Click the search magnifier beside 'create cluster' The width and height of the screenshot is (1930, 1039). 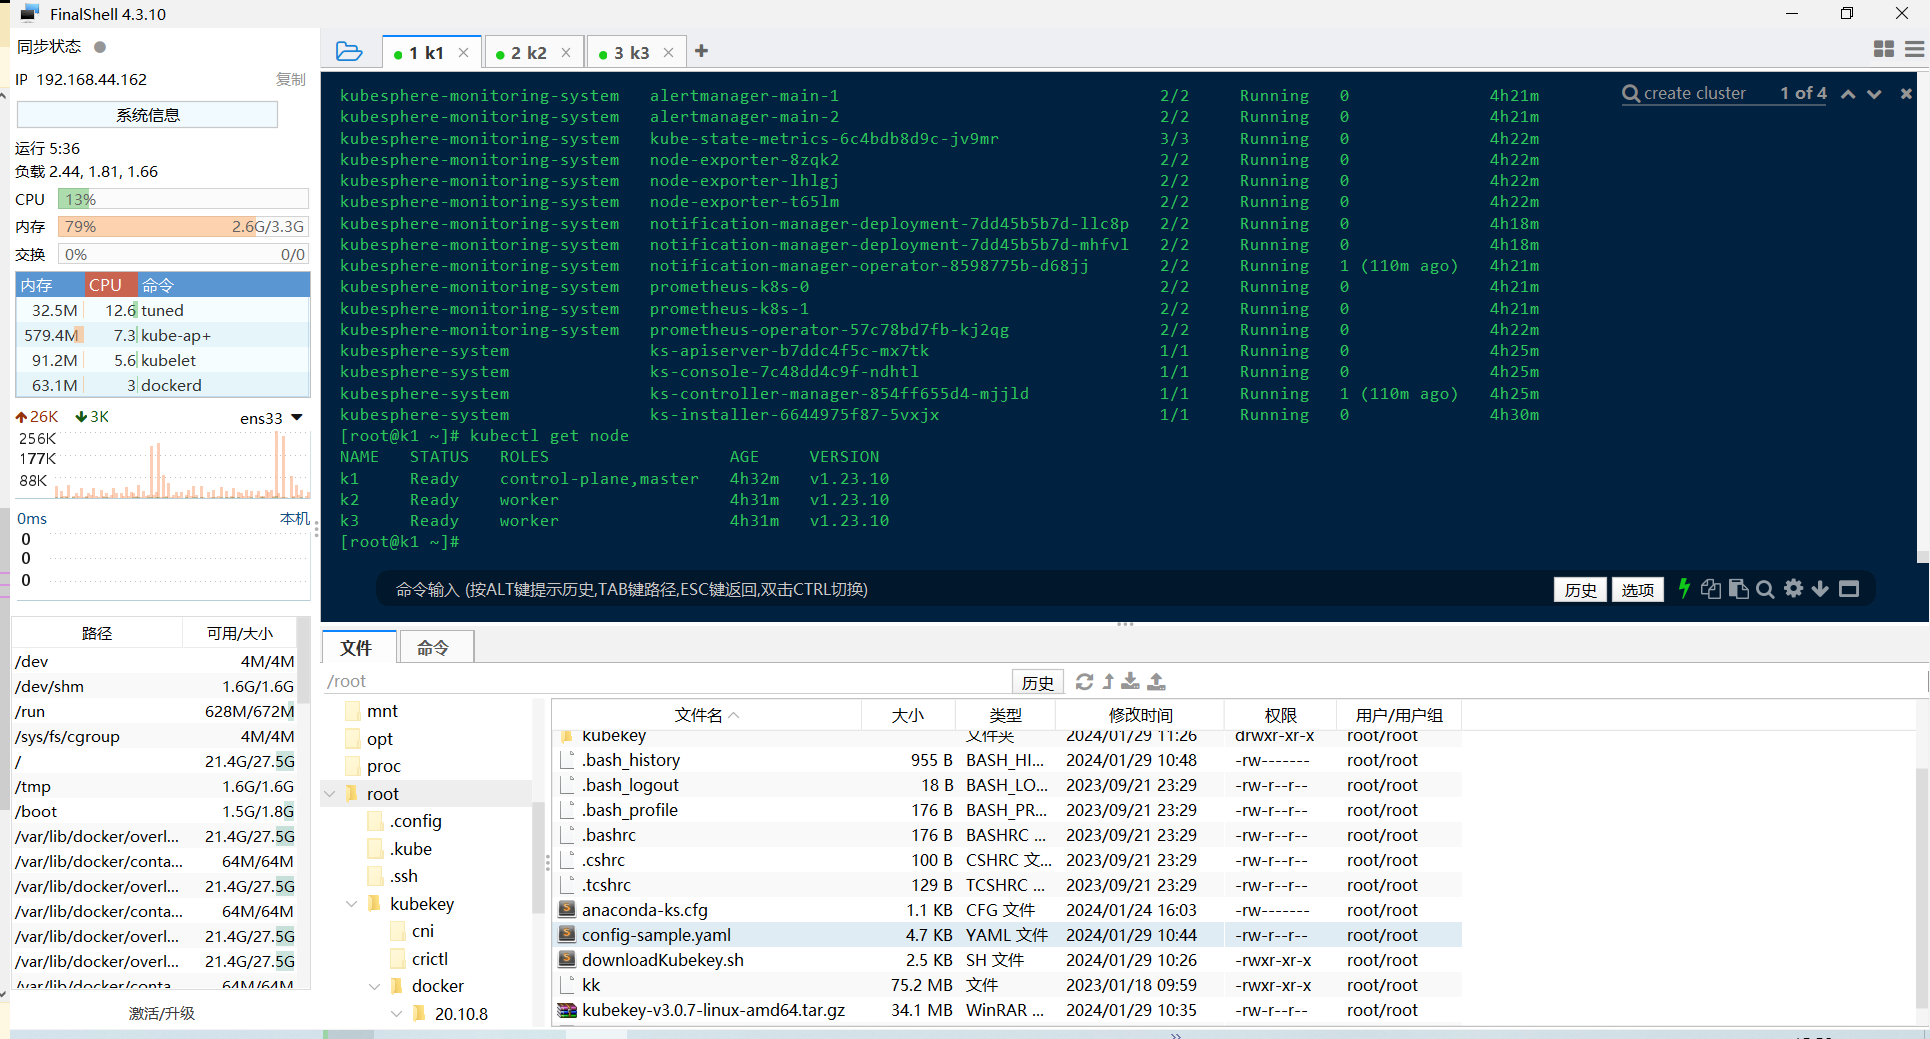tap(1631, 94)
